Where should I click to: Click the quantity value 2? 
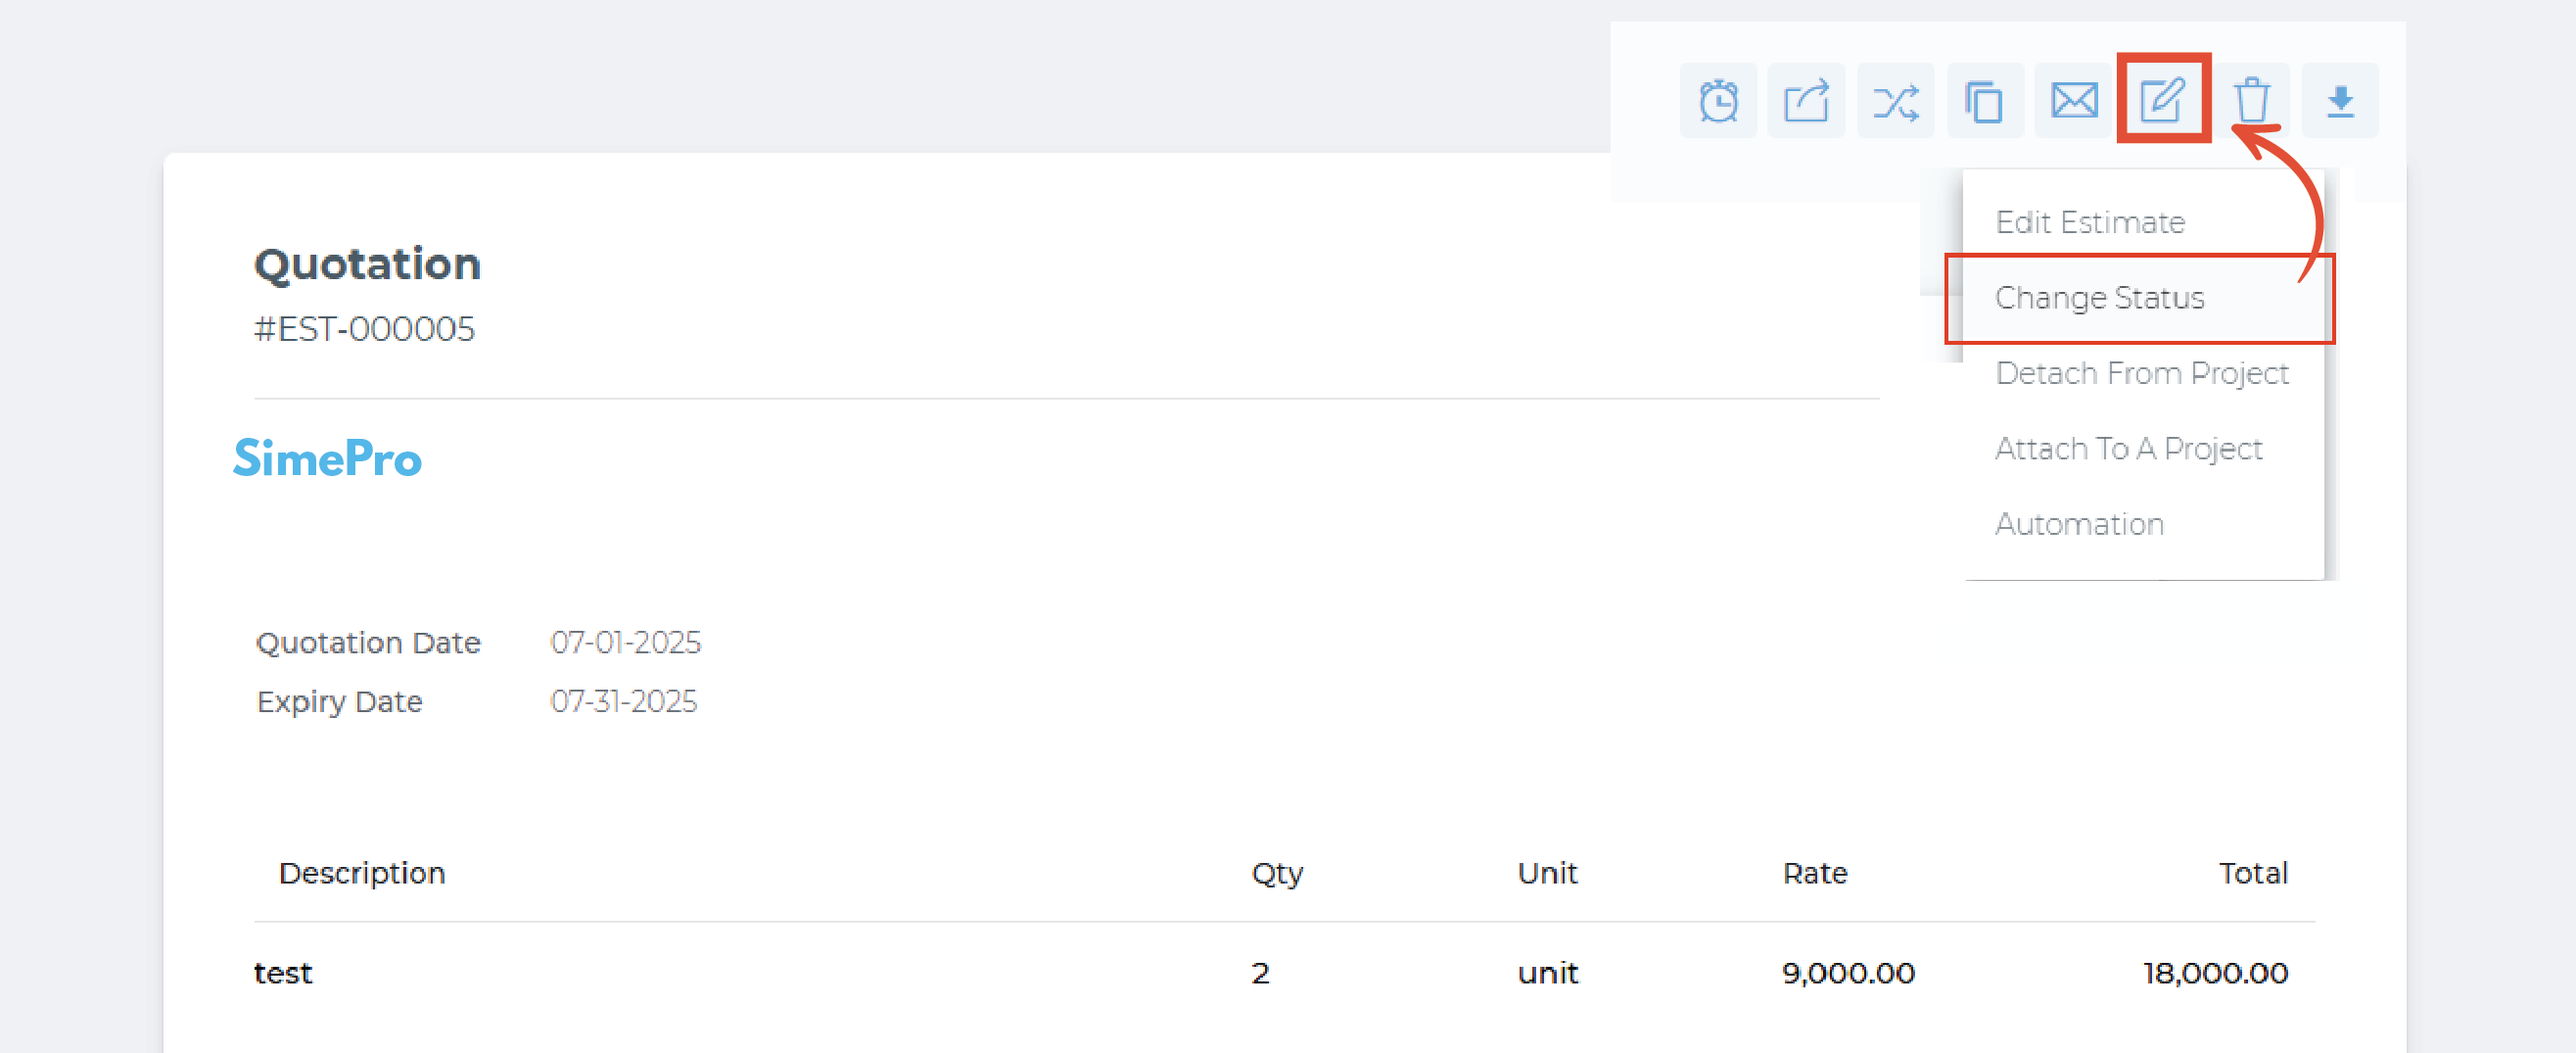[x=1260, y=973]
